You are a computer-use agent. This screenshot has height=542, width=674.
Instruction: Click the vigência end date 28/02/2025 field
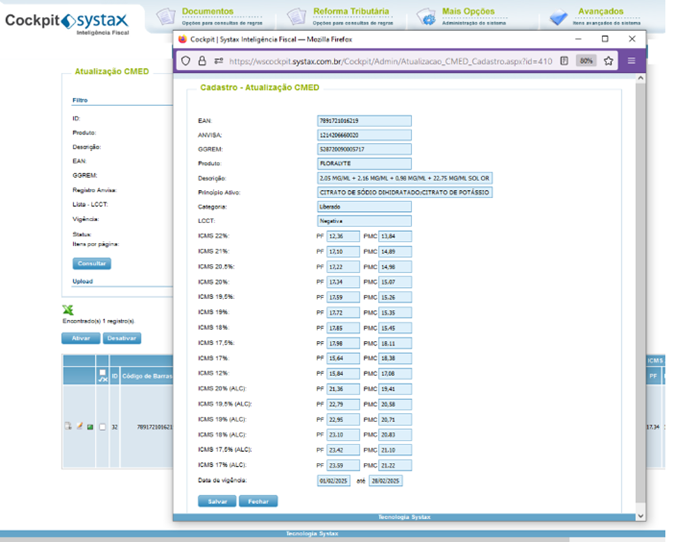pos(386,481)
